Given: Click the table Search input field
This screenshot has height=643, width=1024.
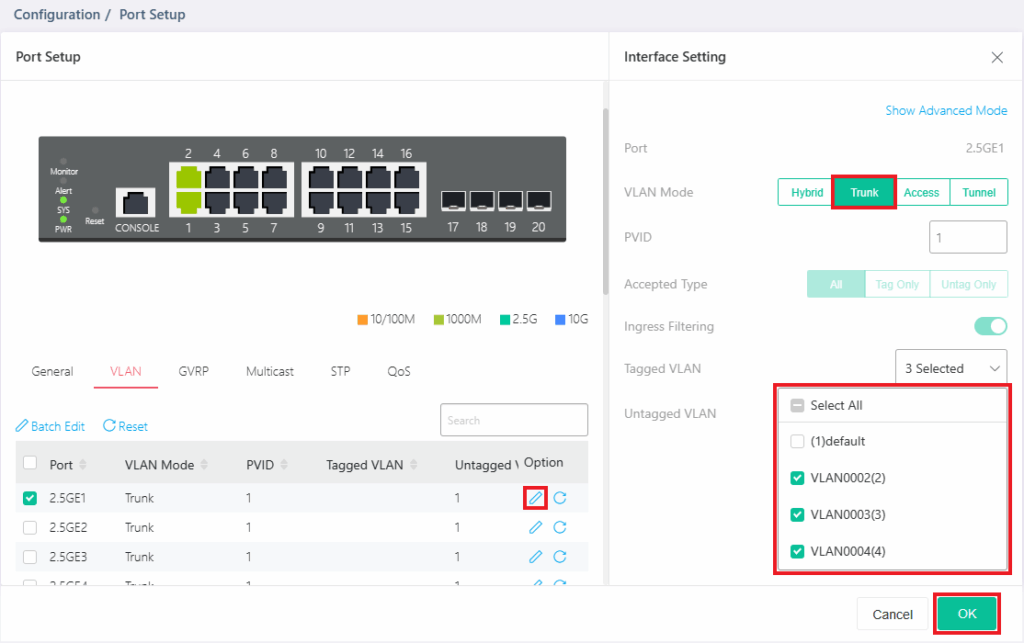Looking at the screenshot, I should coord(514,421).
